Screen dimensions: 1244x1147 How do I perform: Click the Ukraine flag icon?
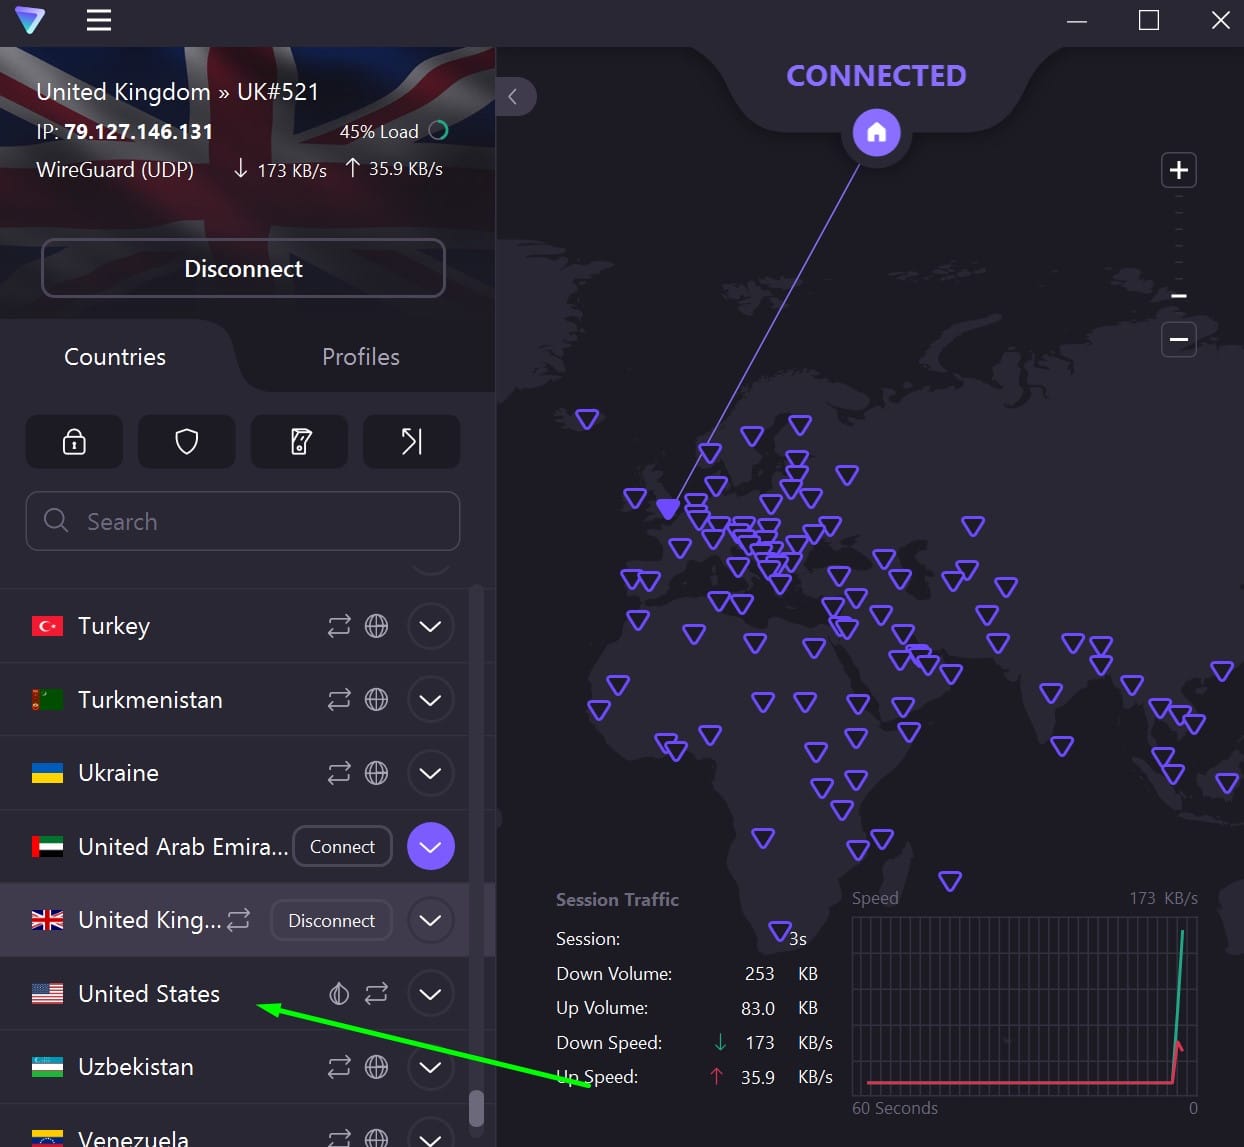click(47, 773)
